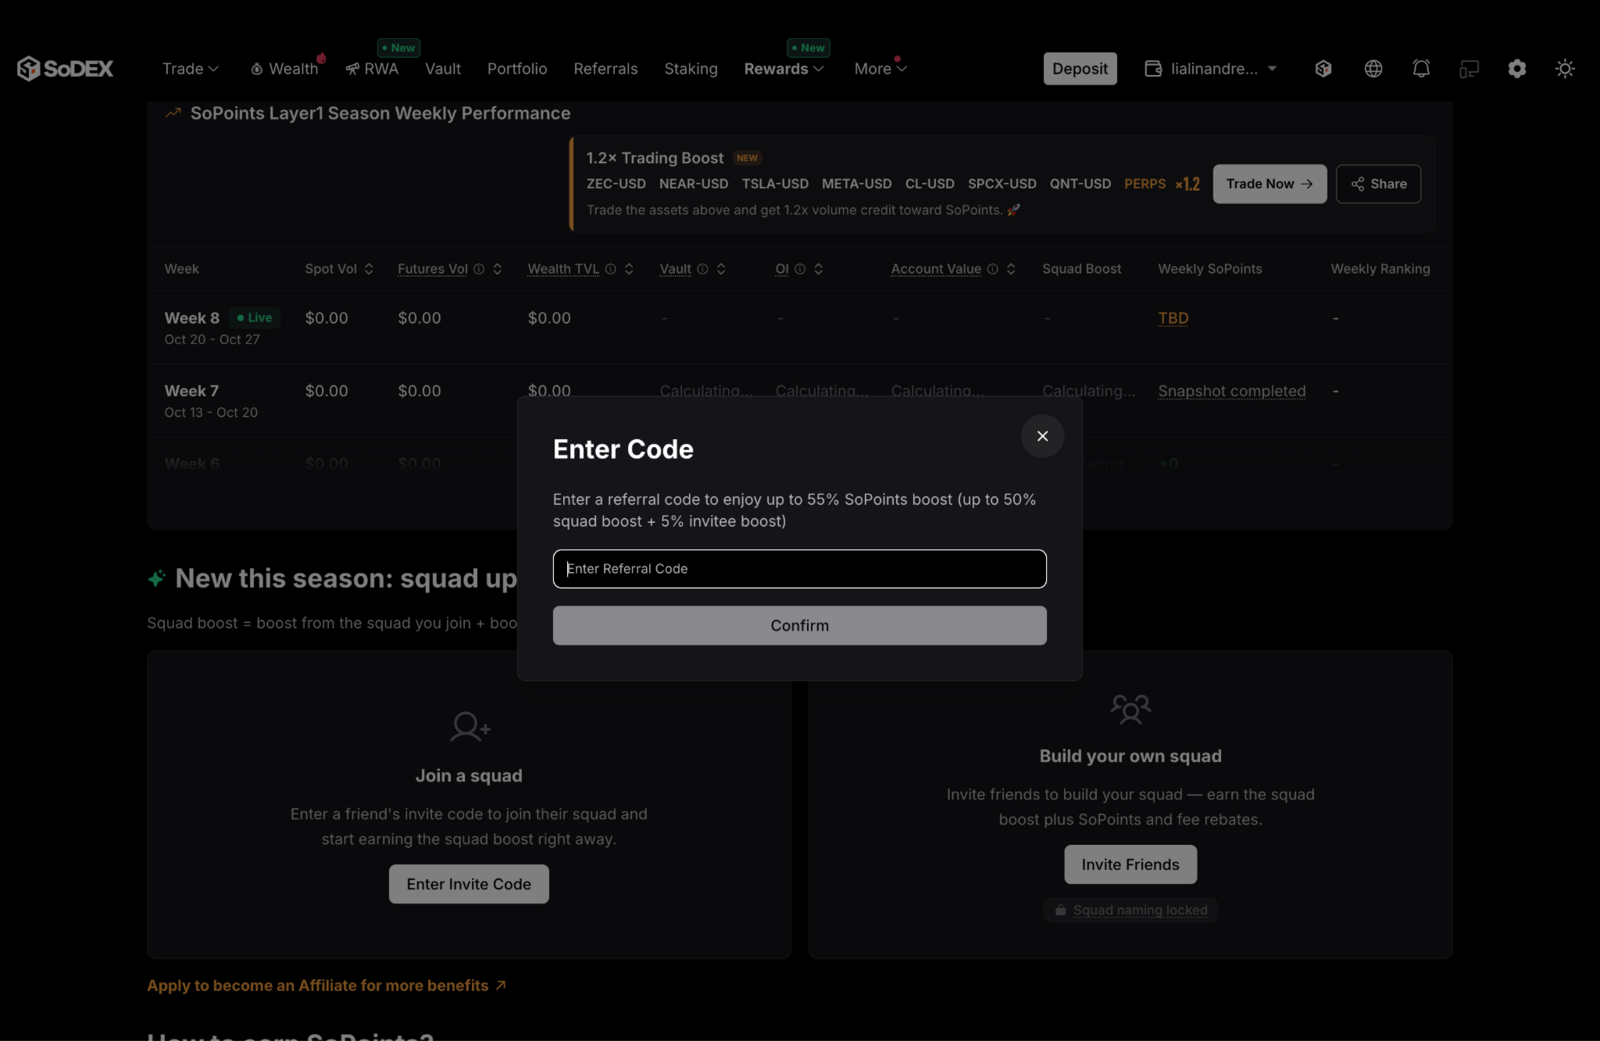Go to Staking

click(691, 68)
